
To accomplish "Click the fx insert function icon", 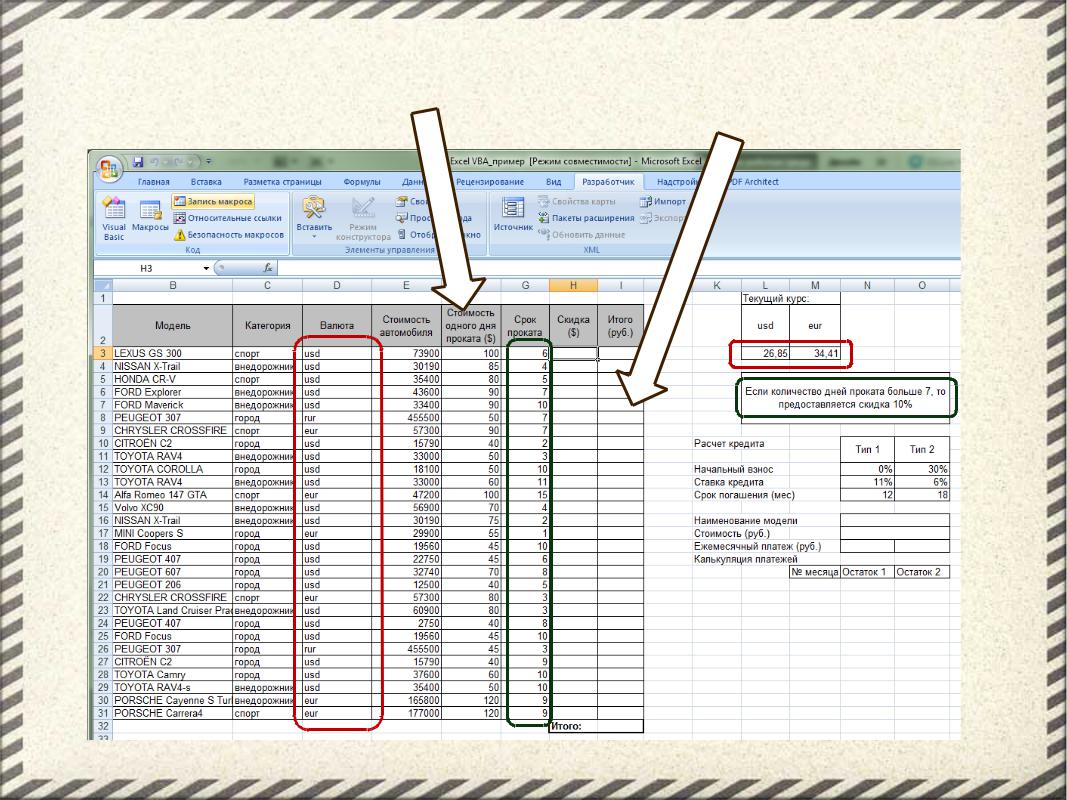I will tap(268, 268).
